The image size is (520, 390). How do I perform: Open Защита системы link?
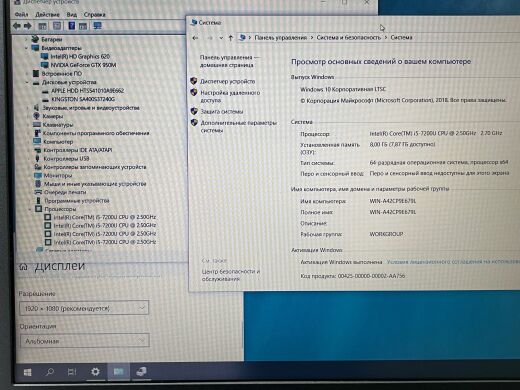222,112
